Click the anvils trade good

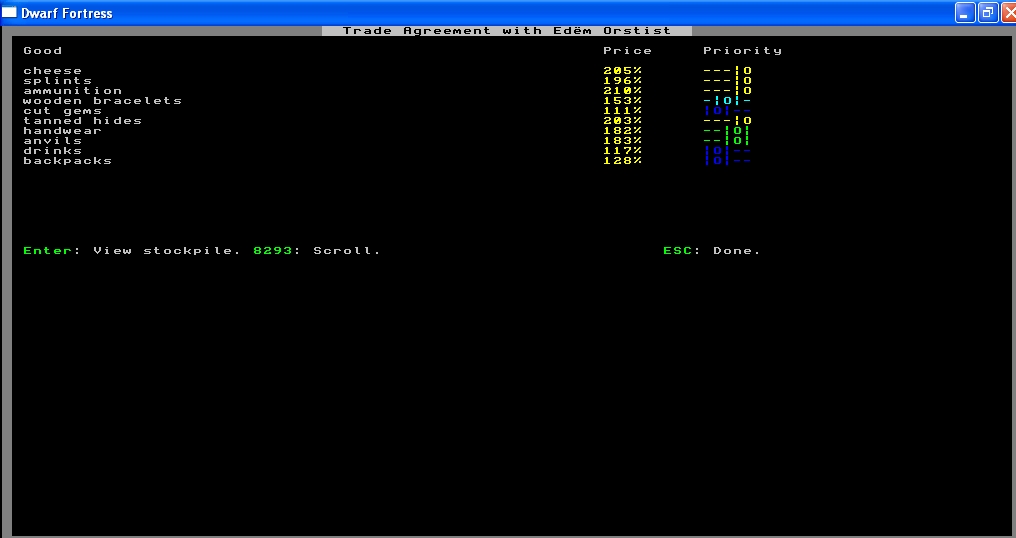point(52,141)
